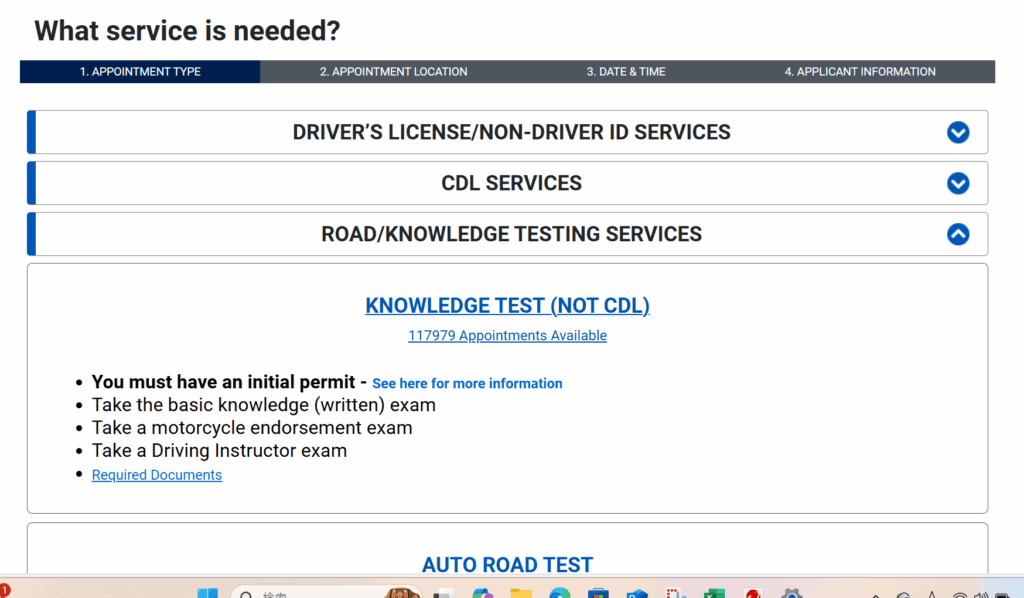
Task: Launch Excel from the taskbar
Action: (713, 593)
